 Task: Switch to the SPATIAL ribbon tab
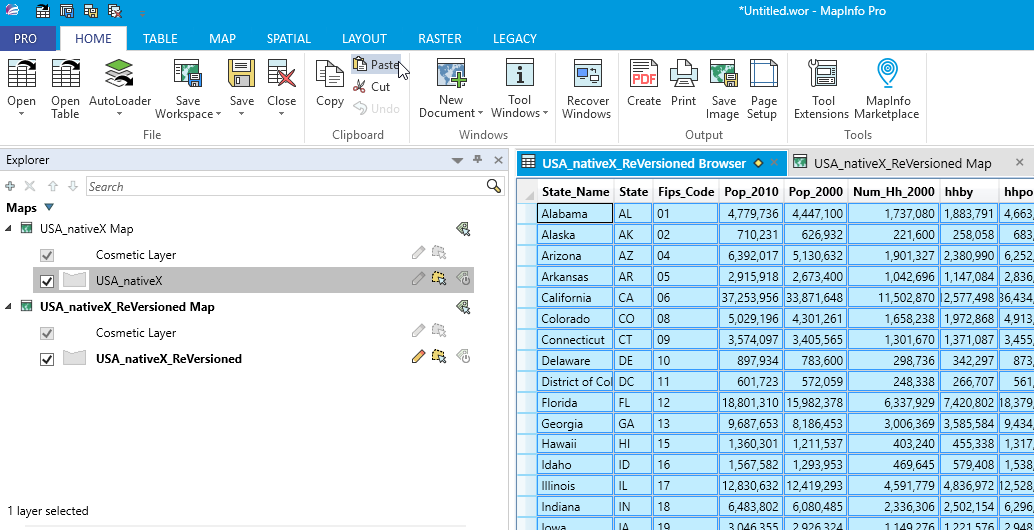pyautogui.click(x=289, y=38)
